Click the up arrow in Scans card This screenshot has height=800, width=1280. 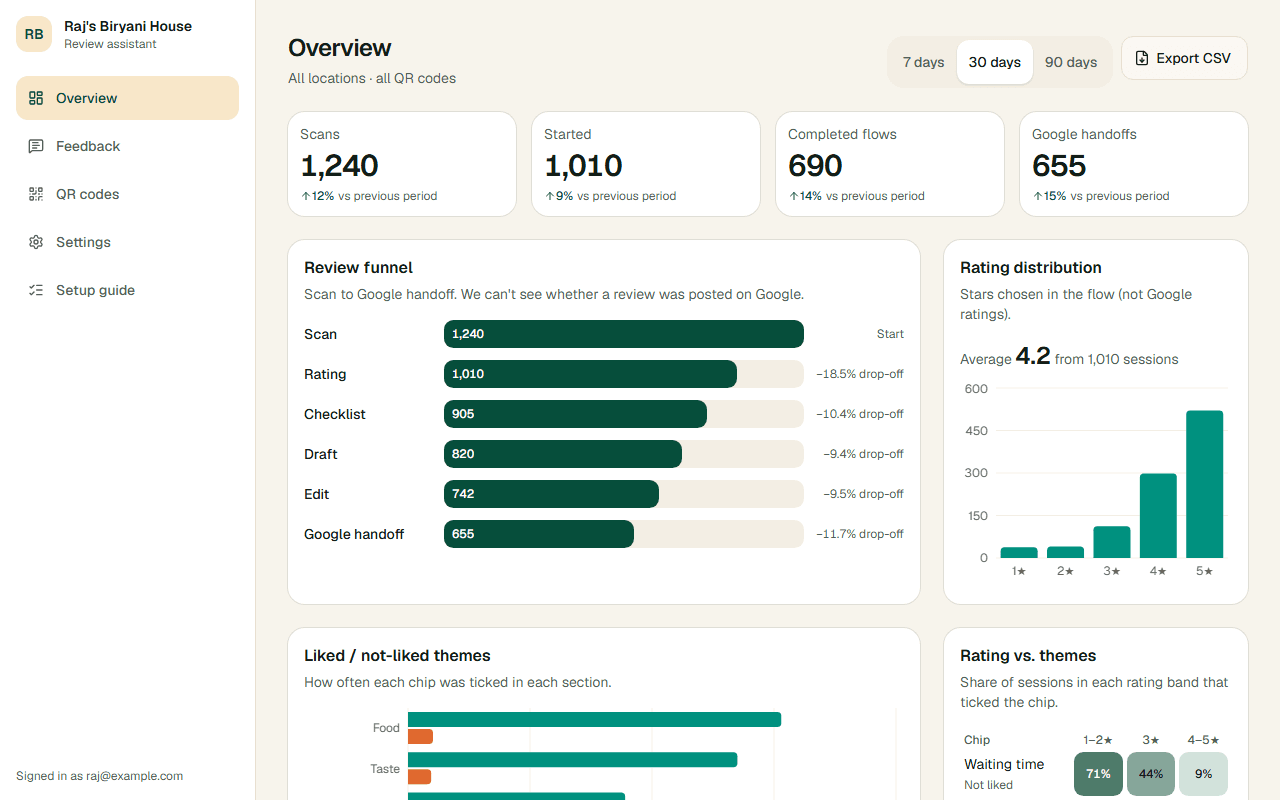305,196
